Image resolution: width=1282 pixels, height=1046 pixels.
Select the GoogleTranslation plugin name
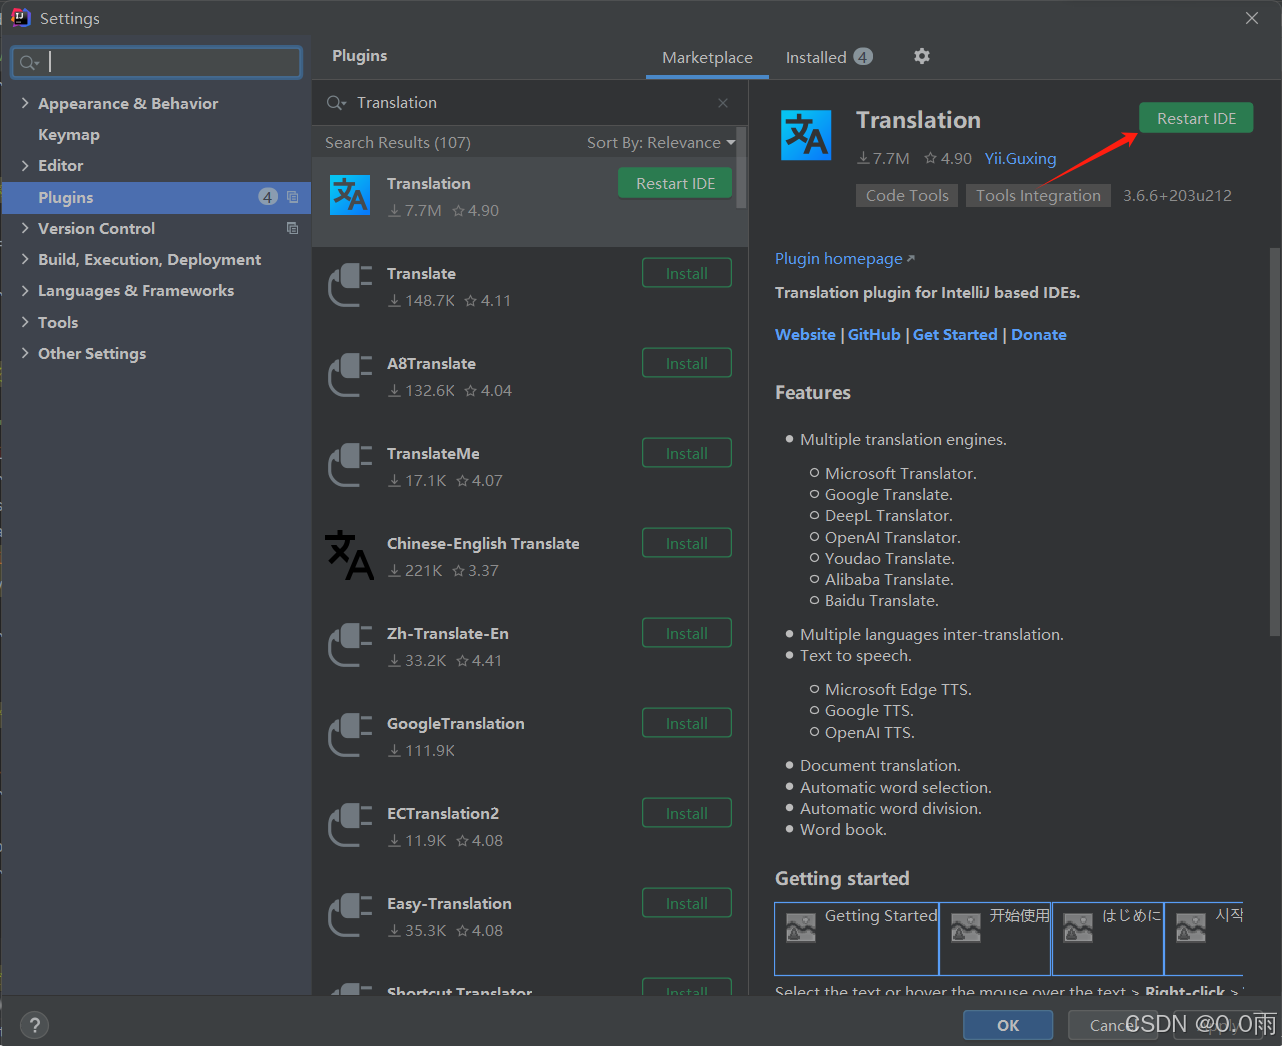pos(455,723)
